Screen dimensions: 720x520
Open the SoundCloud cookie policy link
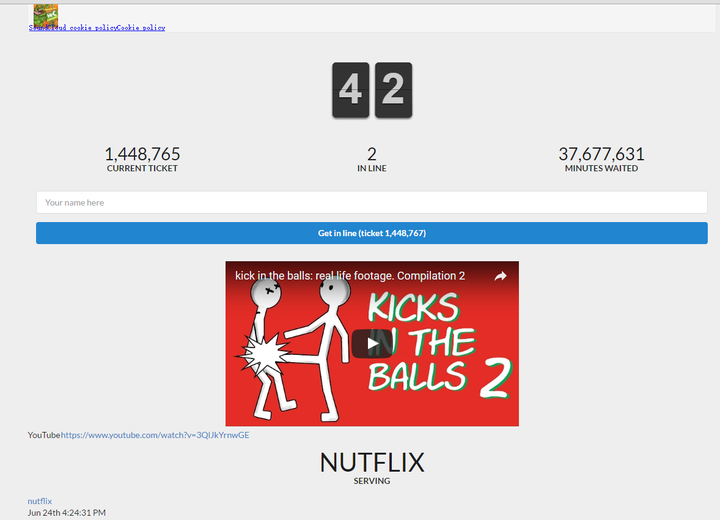73,28
